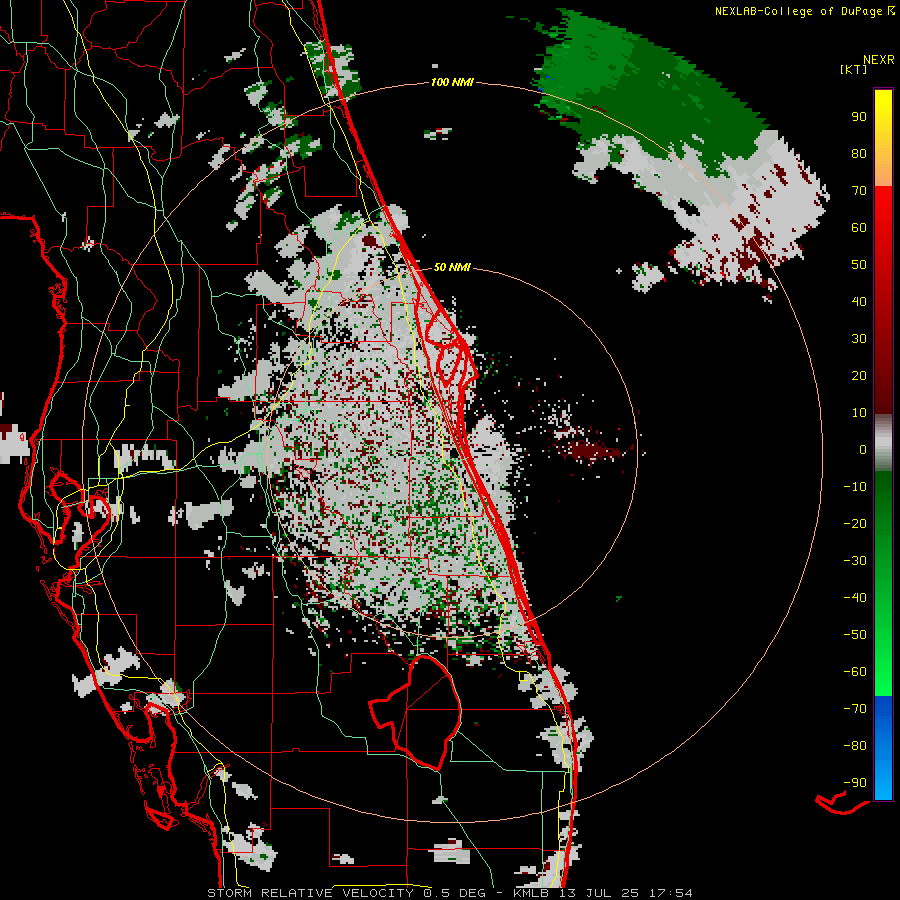This screenshot has width=900, height=900.
Task: Click the 60 value on velocity scale
Action: click(859, 228)
